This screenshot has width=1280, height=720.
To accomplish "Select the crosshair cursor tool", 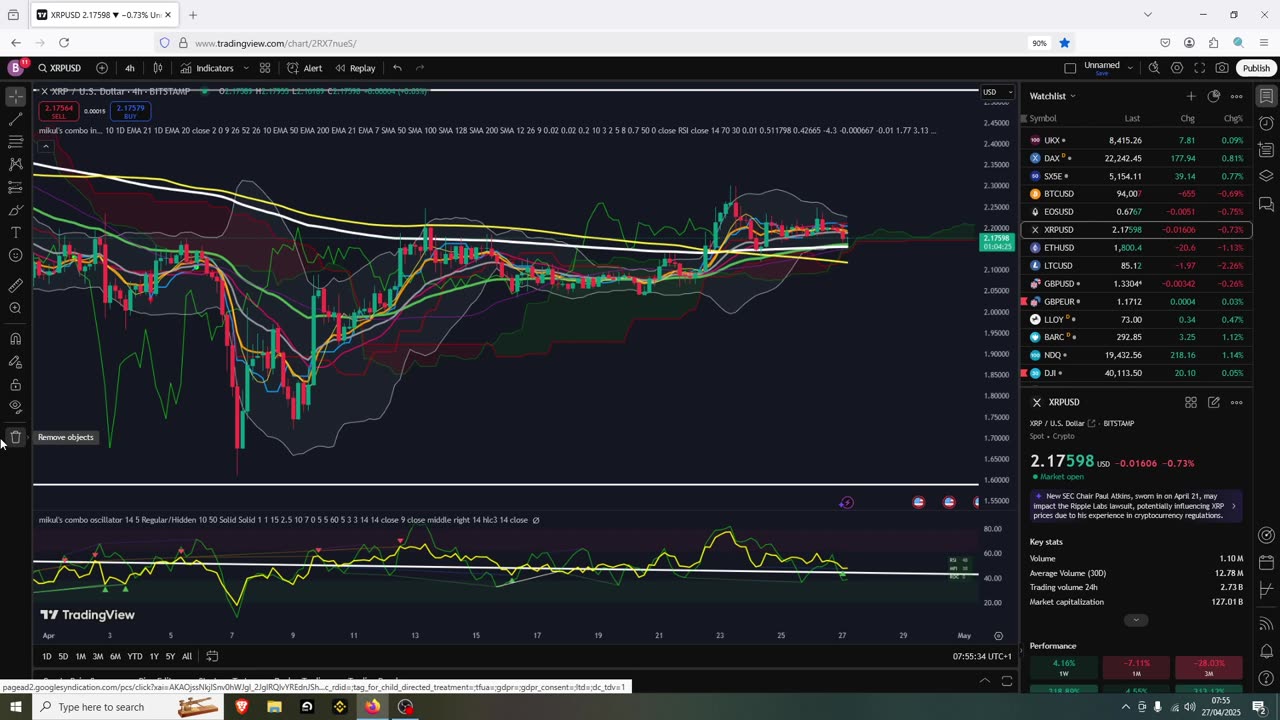I will 15,97.
